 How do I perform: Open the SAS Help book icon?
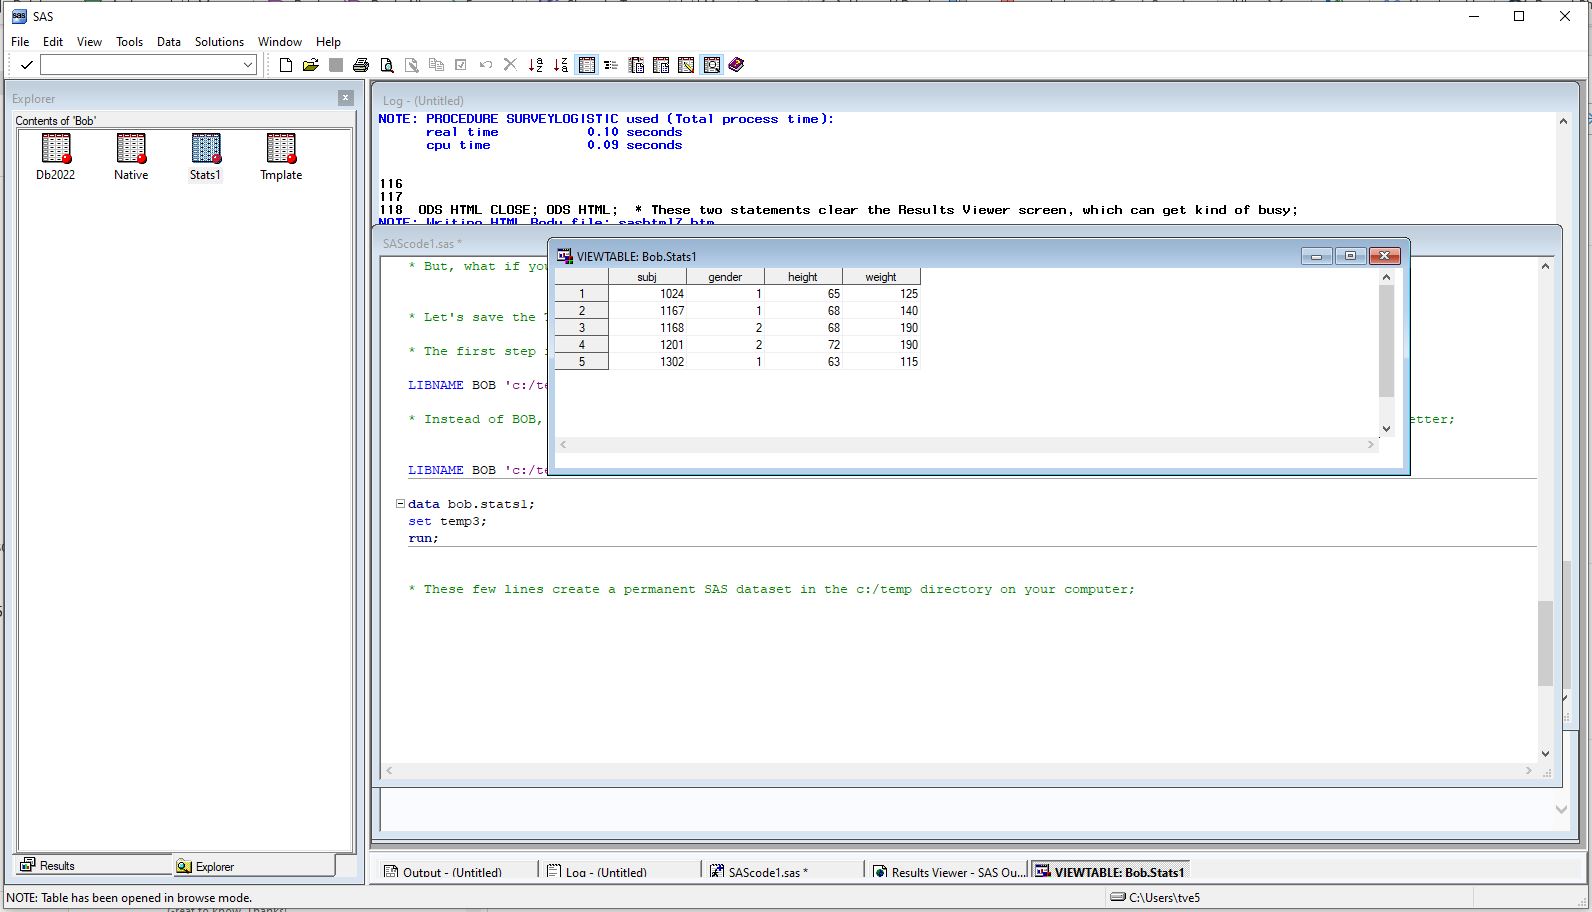pyautogui.click(x=736, y=65)
